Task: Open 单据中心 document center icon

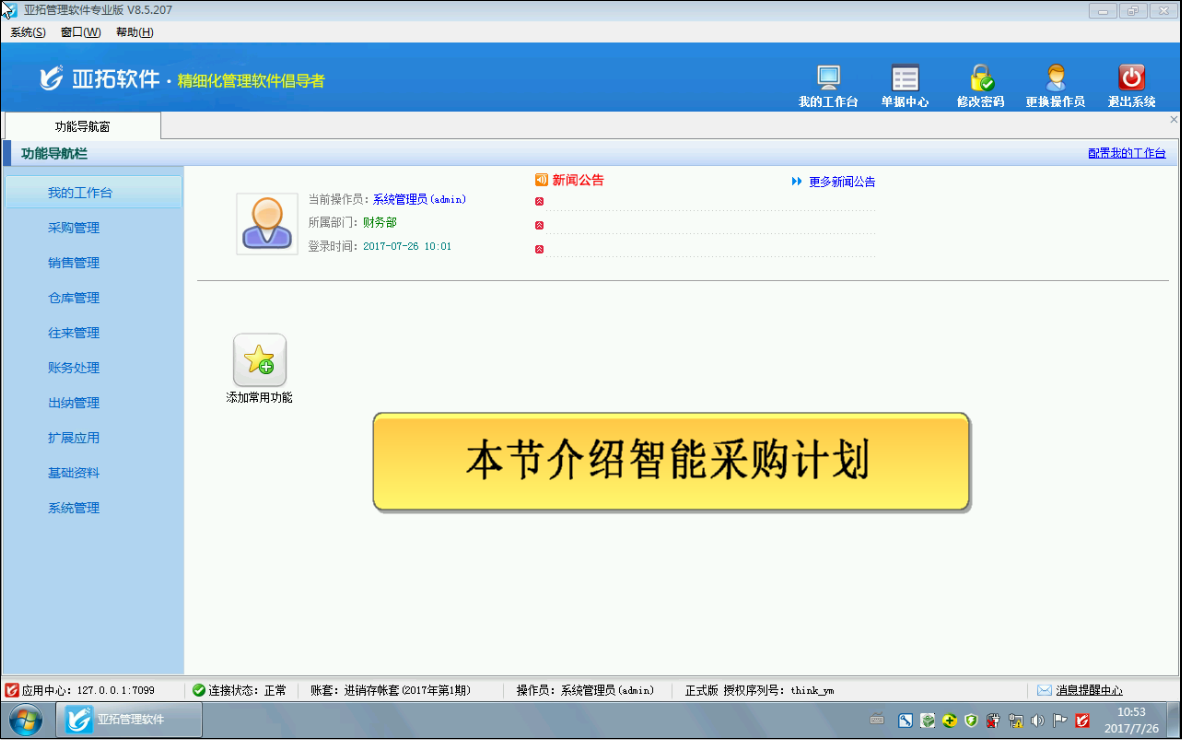Action: (904, 79)
